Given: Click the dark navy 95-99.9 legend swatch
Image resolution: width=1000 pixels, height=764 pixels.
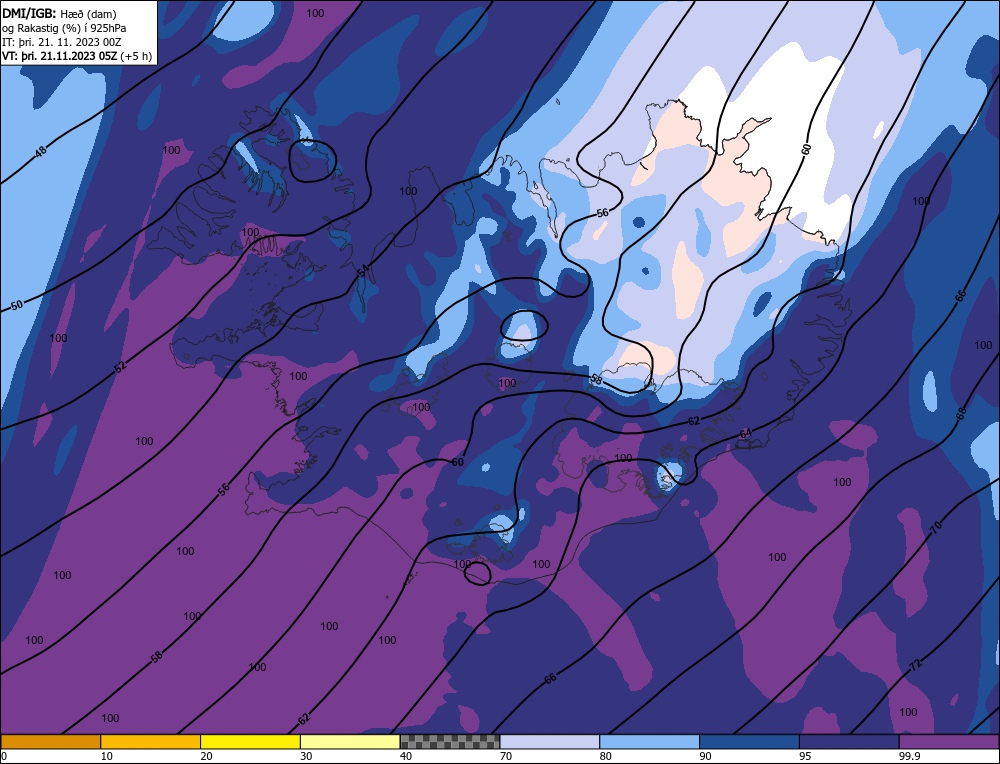Looking at the screenshot, I should click(x=849, y=741).
